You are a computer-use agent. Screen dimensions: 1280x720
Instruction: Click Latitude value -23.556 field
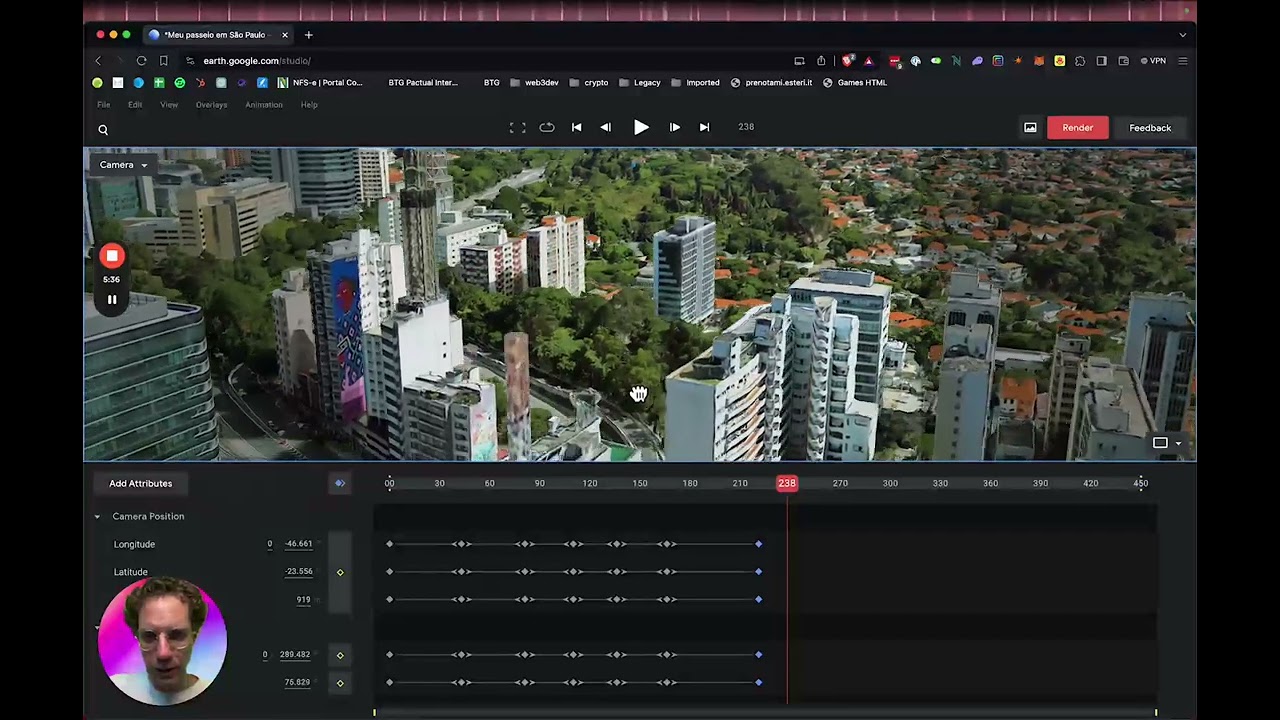pos(299,572)
